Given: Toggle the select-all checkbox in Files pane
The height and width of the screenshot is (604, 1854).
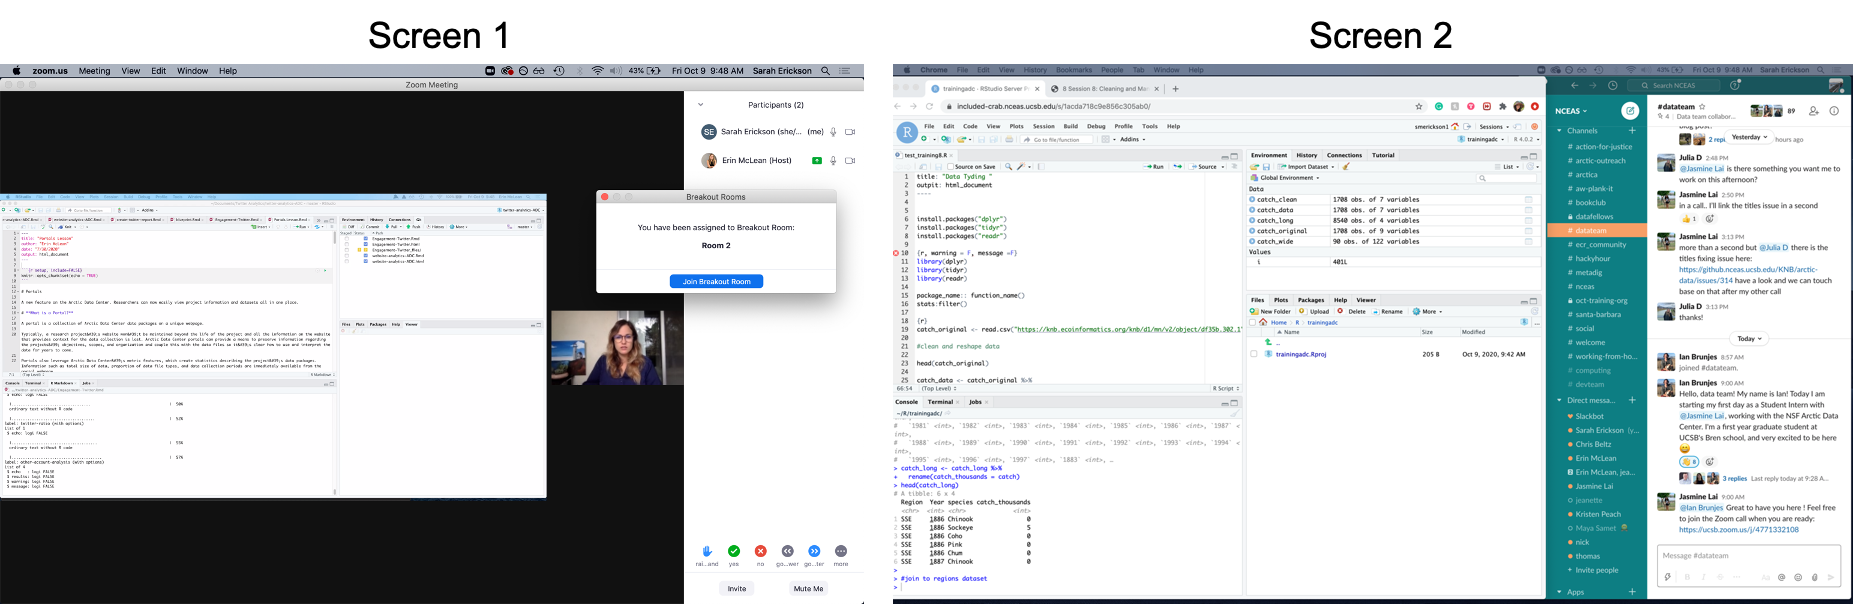Looking at the screenshot, I should click(x=1254, y=322).
